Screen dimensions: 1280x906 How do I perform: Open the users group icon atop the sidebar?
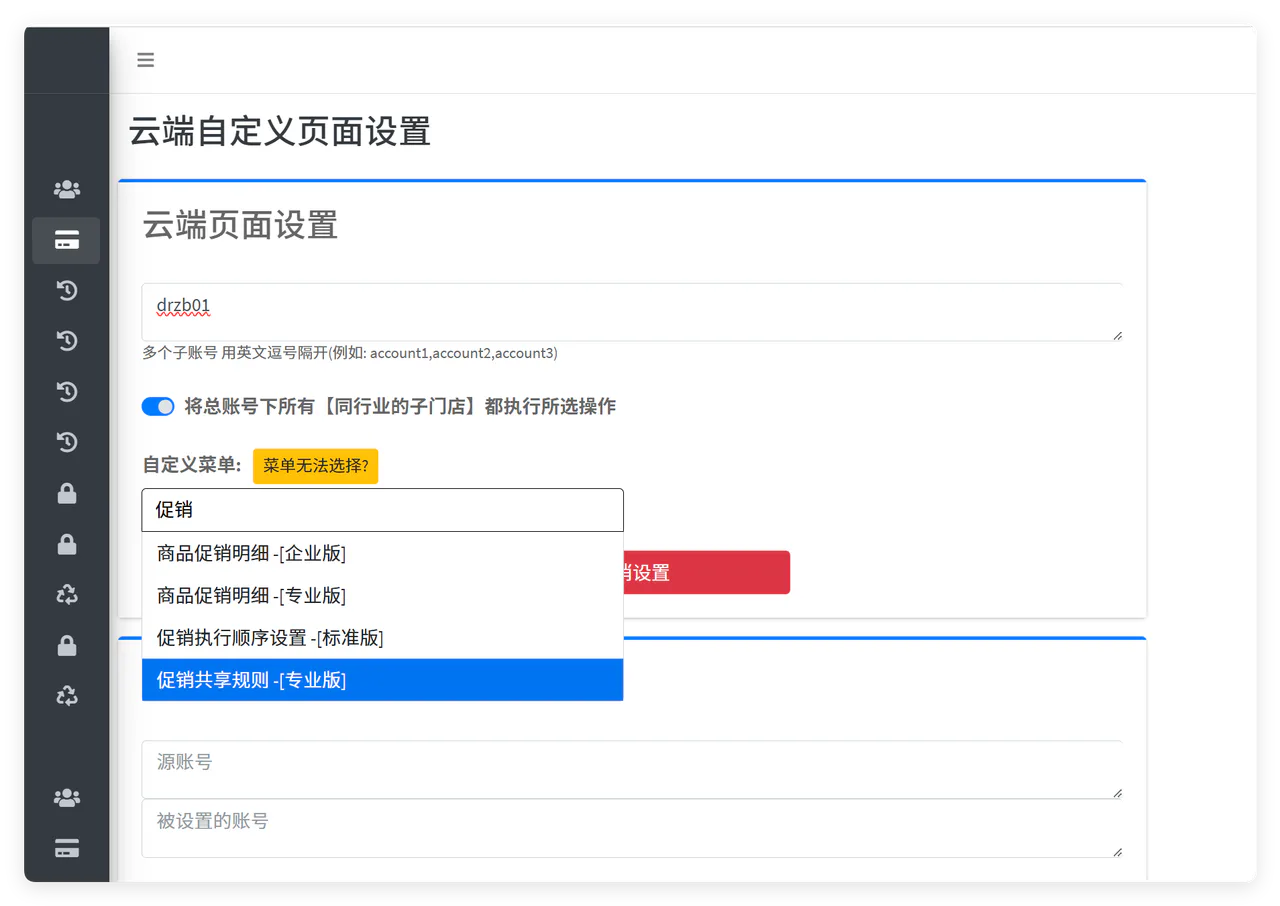click(x=67, y=189)
